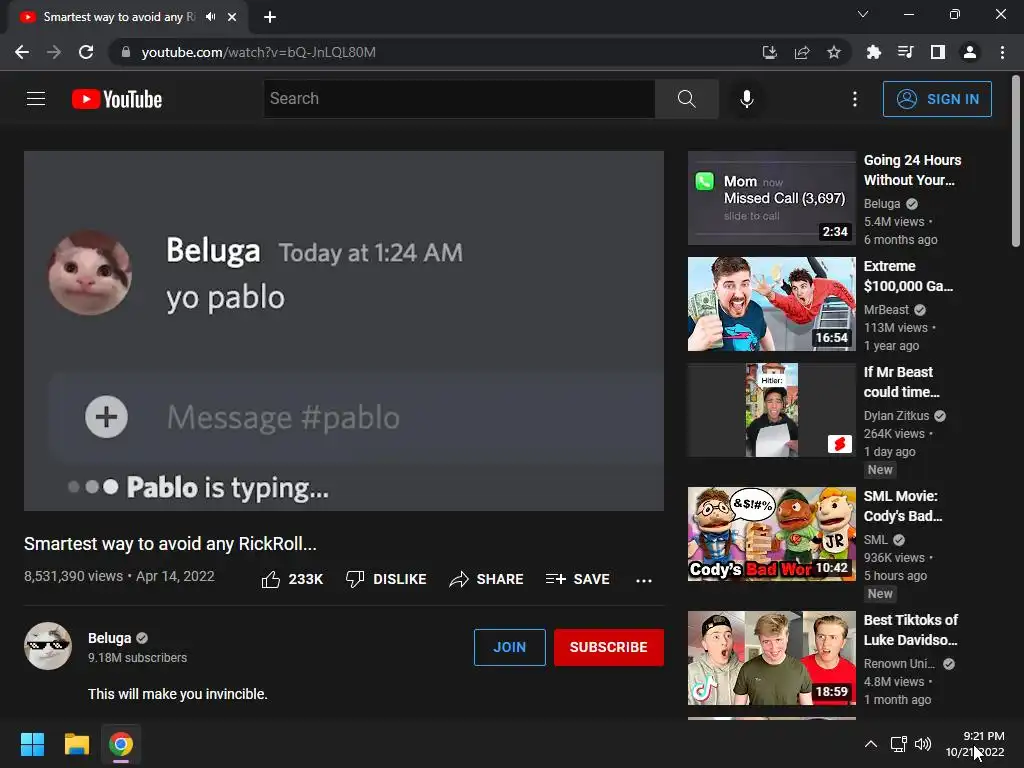Dislike the video
1024x768 pixels.
pos(386,579)
